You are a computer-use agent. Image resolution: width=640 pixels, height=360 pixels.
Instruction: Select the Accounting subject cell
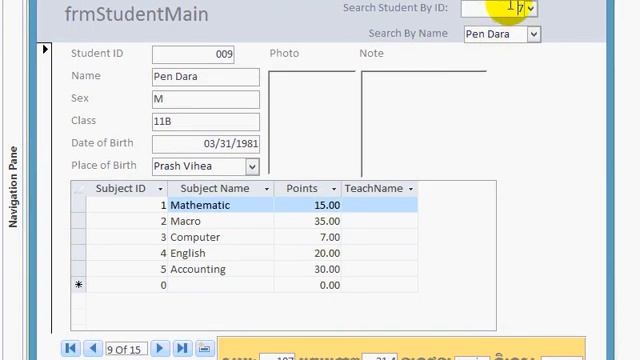[x=221, y=269]
